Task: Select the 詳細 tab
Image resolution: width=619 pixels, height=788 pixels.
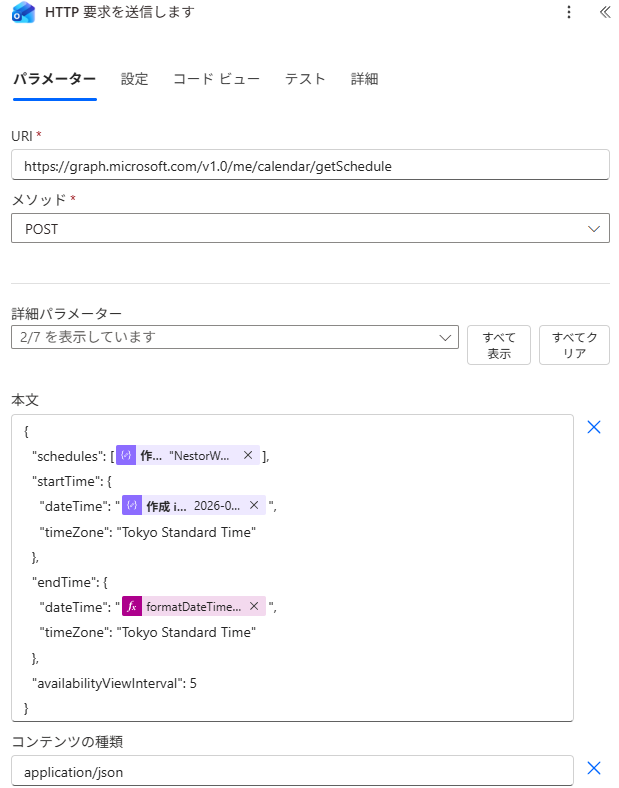Action: pos(364,79)
